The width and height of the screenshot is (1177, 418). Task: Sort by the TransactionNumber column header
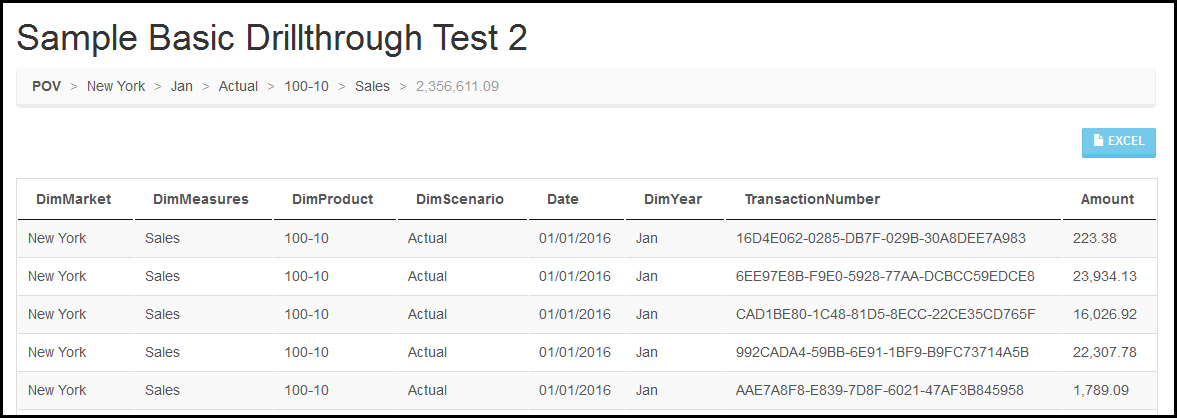tap(812, 199)
